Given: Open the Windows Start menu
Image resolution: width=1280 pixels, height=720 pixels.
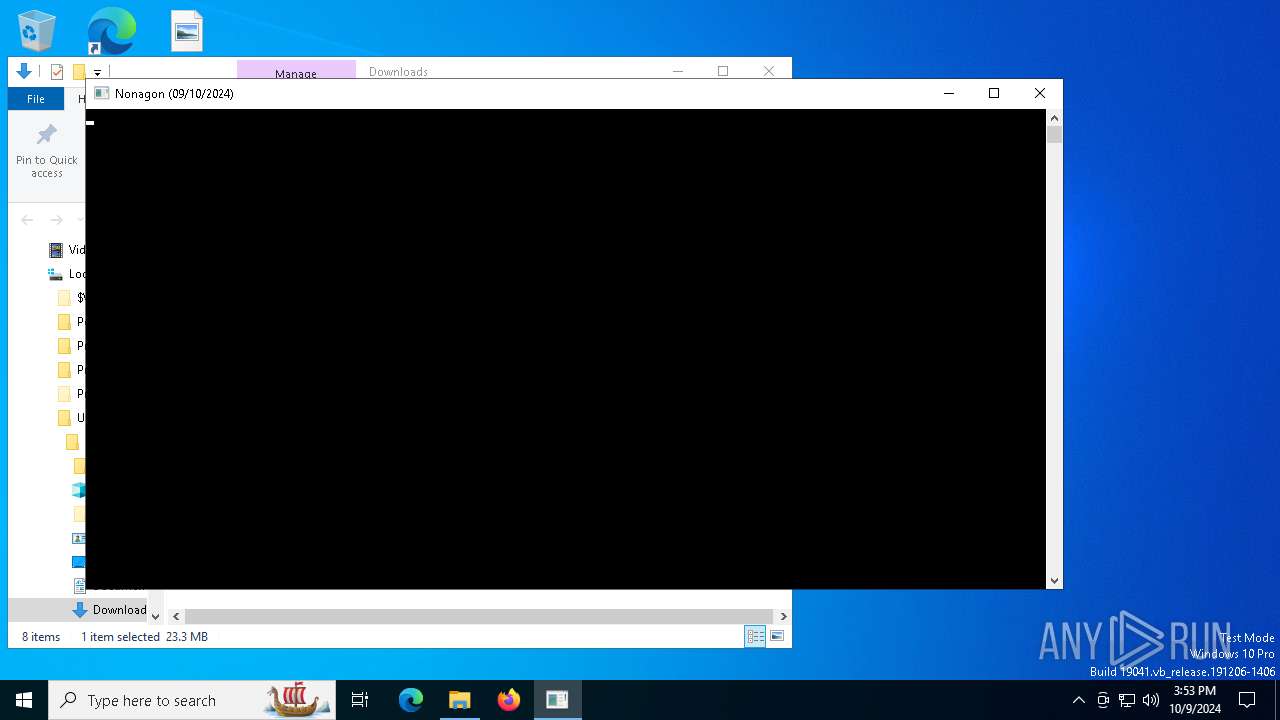Looking at the screenshot, I should [x=24, y=700].
